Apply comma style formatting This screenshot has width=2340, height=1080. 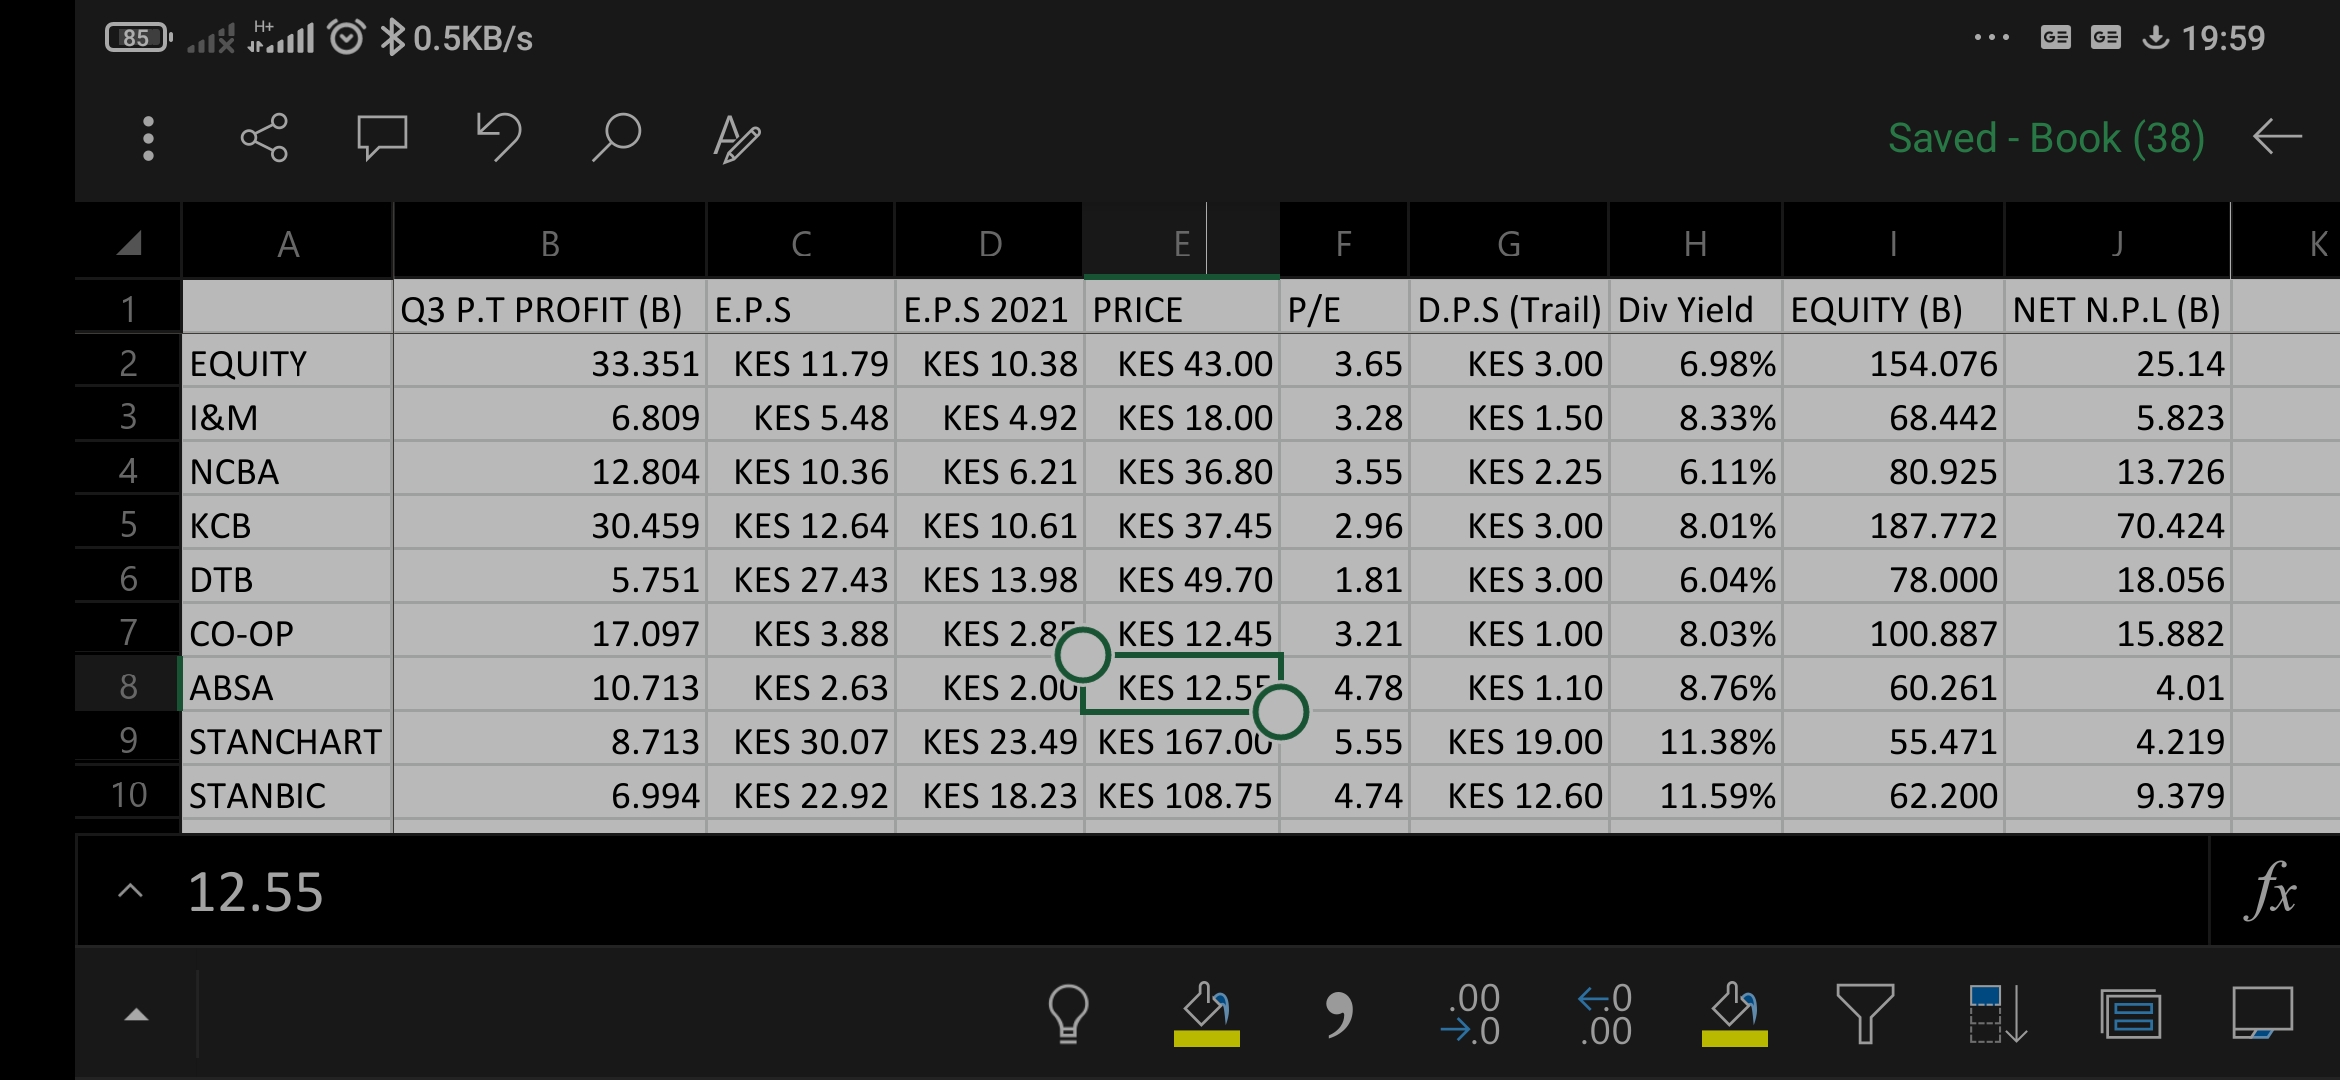(1339, 1014)
